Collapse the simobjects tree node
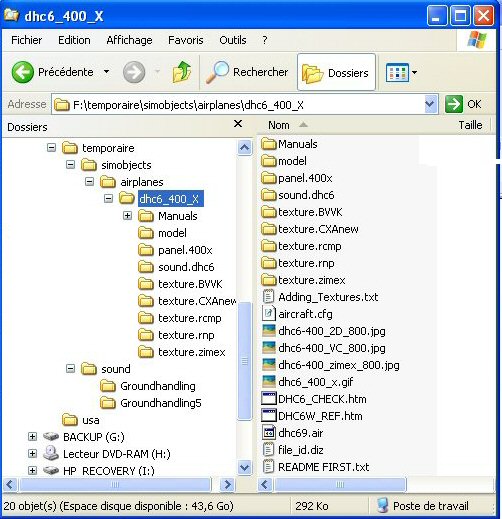Screen dimensions: 502x519 [x=70, y=165]
